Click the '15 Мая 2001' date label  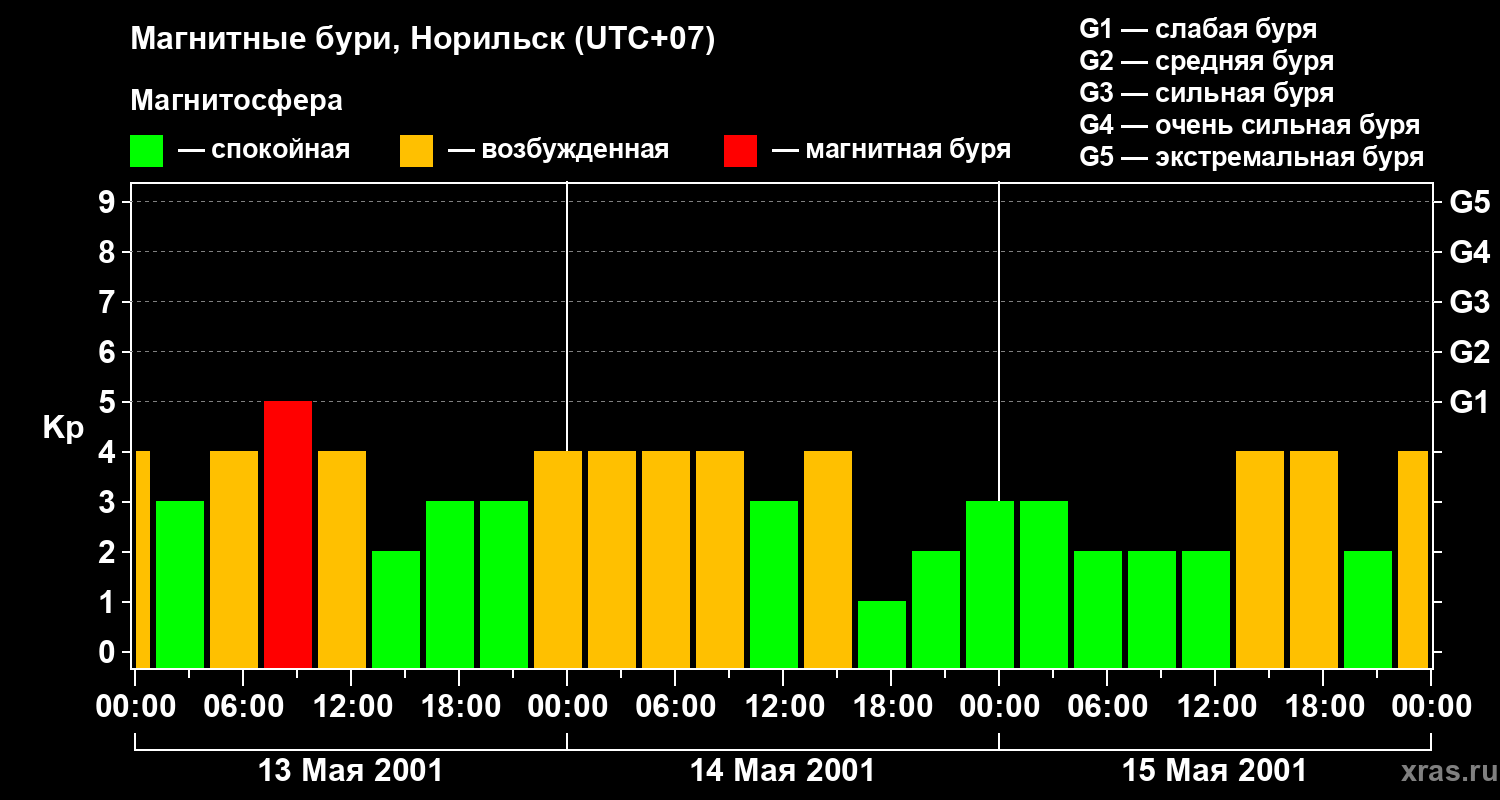point(1214,771)
